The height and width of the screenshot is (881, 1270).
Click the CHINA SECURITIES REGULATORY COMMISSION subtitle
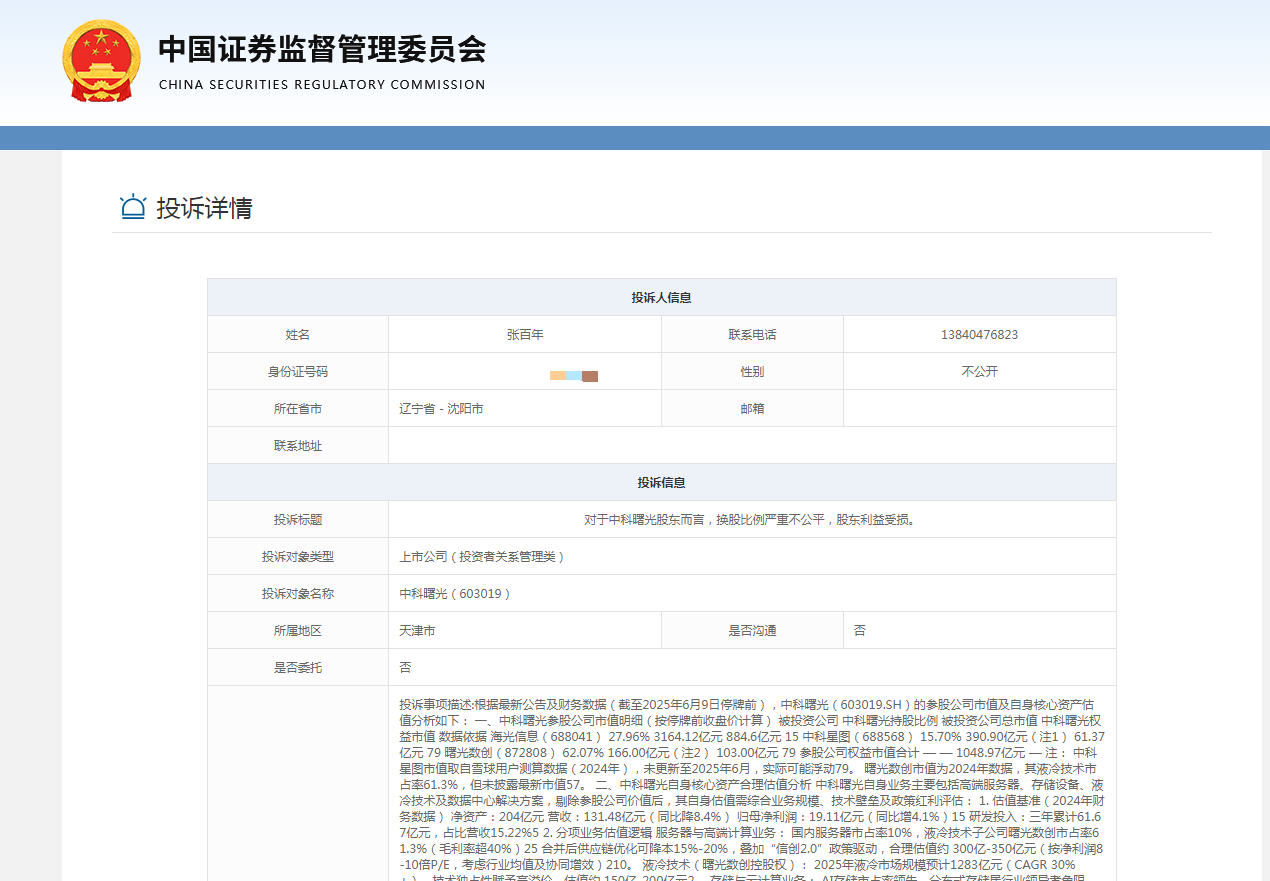(322, 85)
